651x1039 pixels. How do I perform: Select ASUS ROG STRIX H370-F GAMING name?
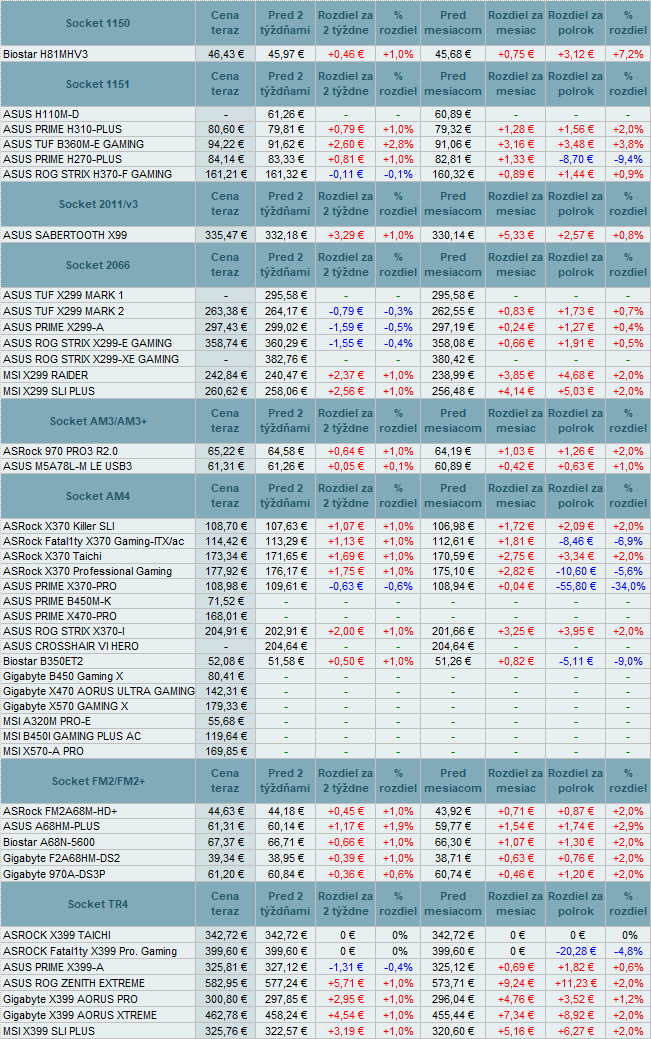click(x=88, y=174)
